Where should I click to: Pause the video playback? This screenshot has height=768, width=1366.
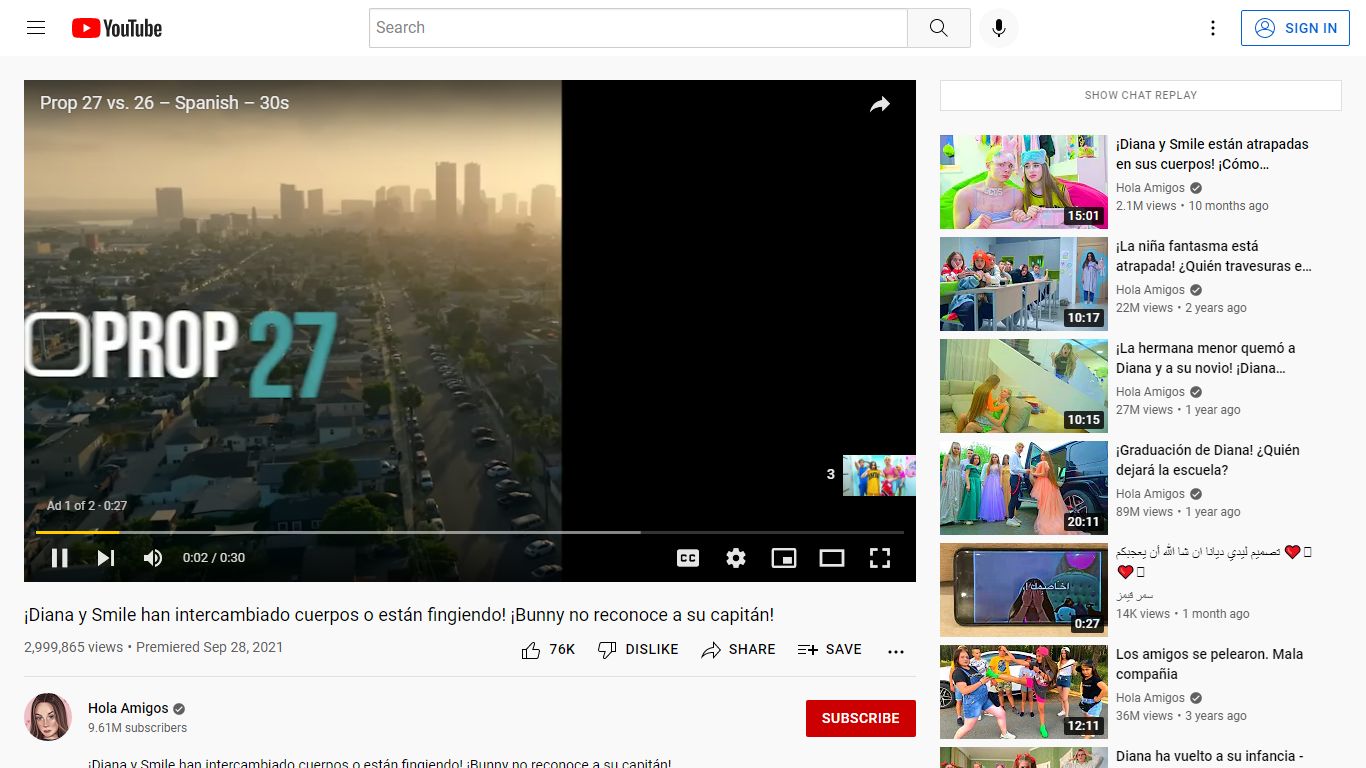point(60,558)
